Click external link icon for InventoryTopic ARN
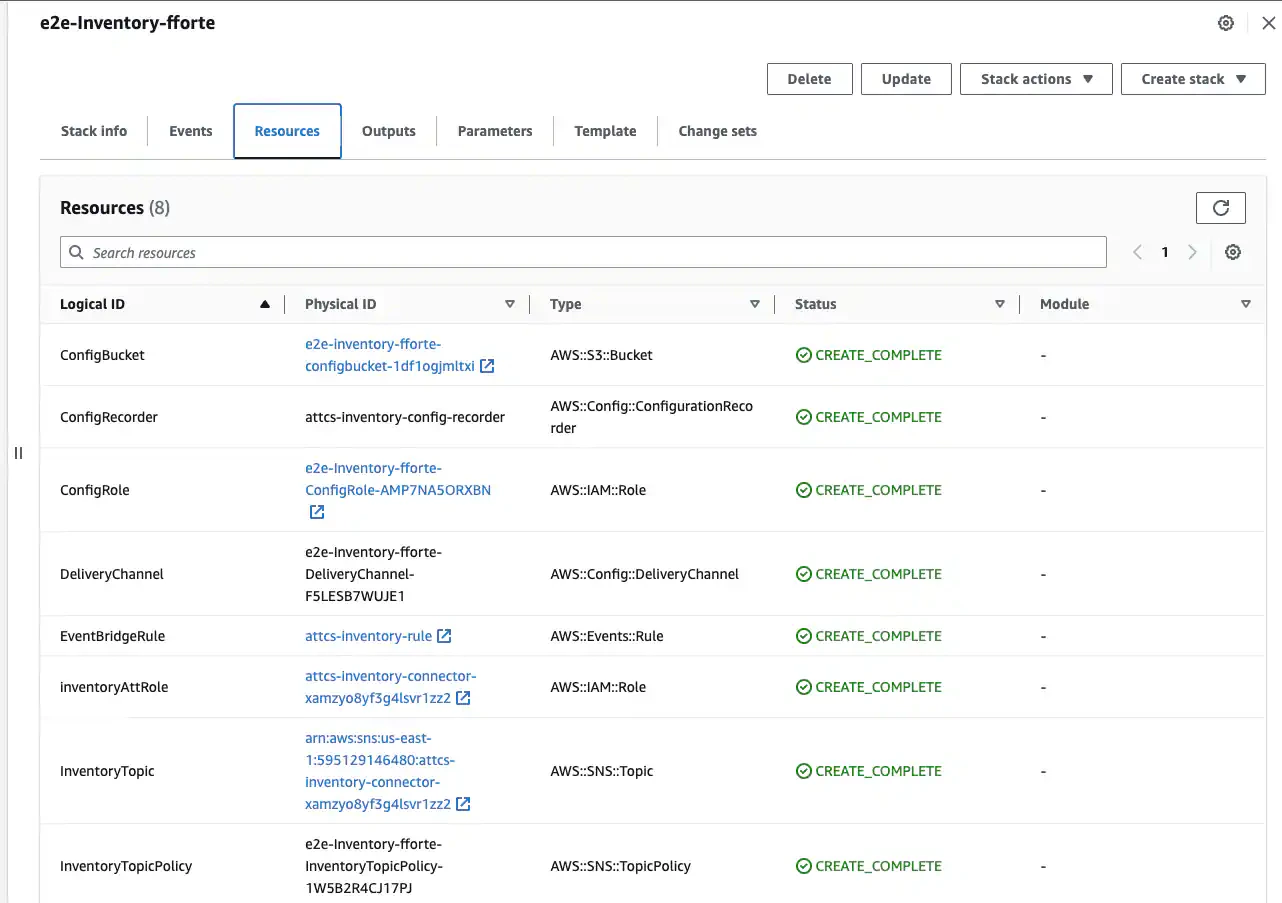This screenshot has height=903, width=1282. 464,804
